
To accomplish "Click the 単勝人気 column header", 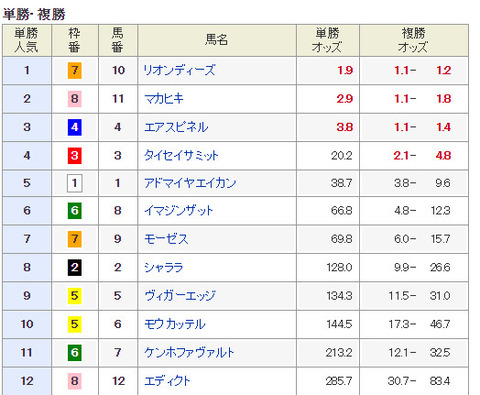I will click(x=27, y=40).
